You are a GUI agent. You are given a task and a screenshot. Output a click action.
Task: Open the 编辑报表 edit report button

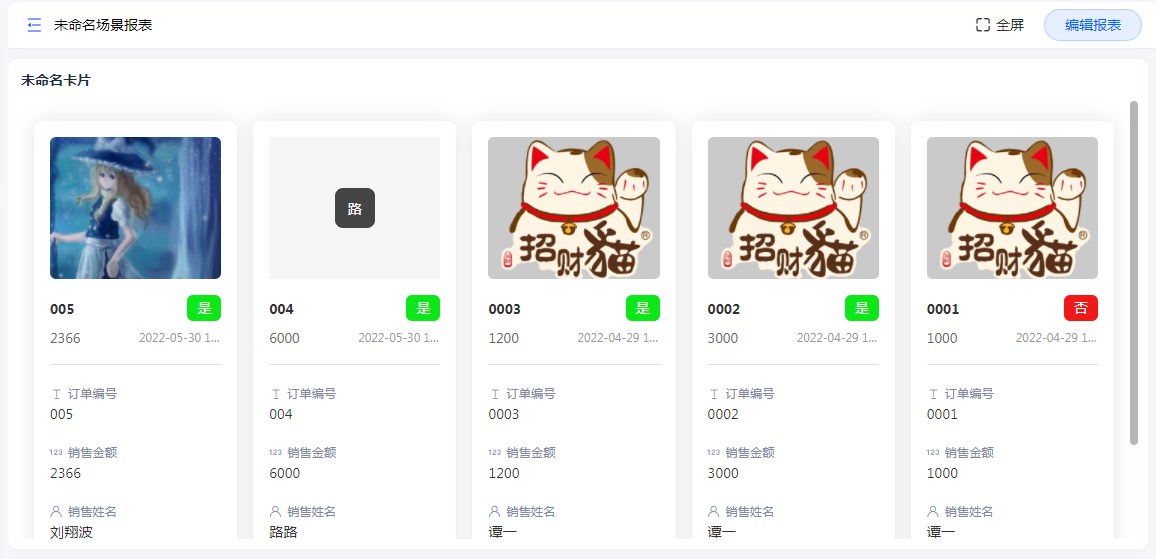(x=1093, y=25)
